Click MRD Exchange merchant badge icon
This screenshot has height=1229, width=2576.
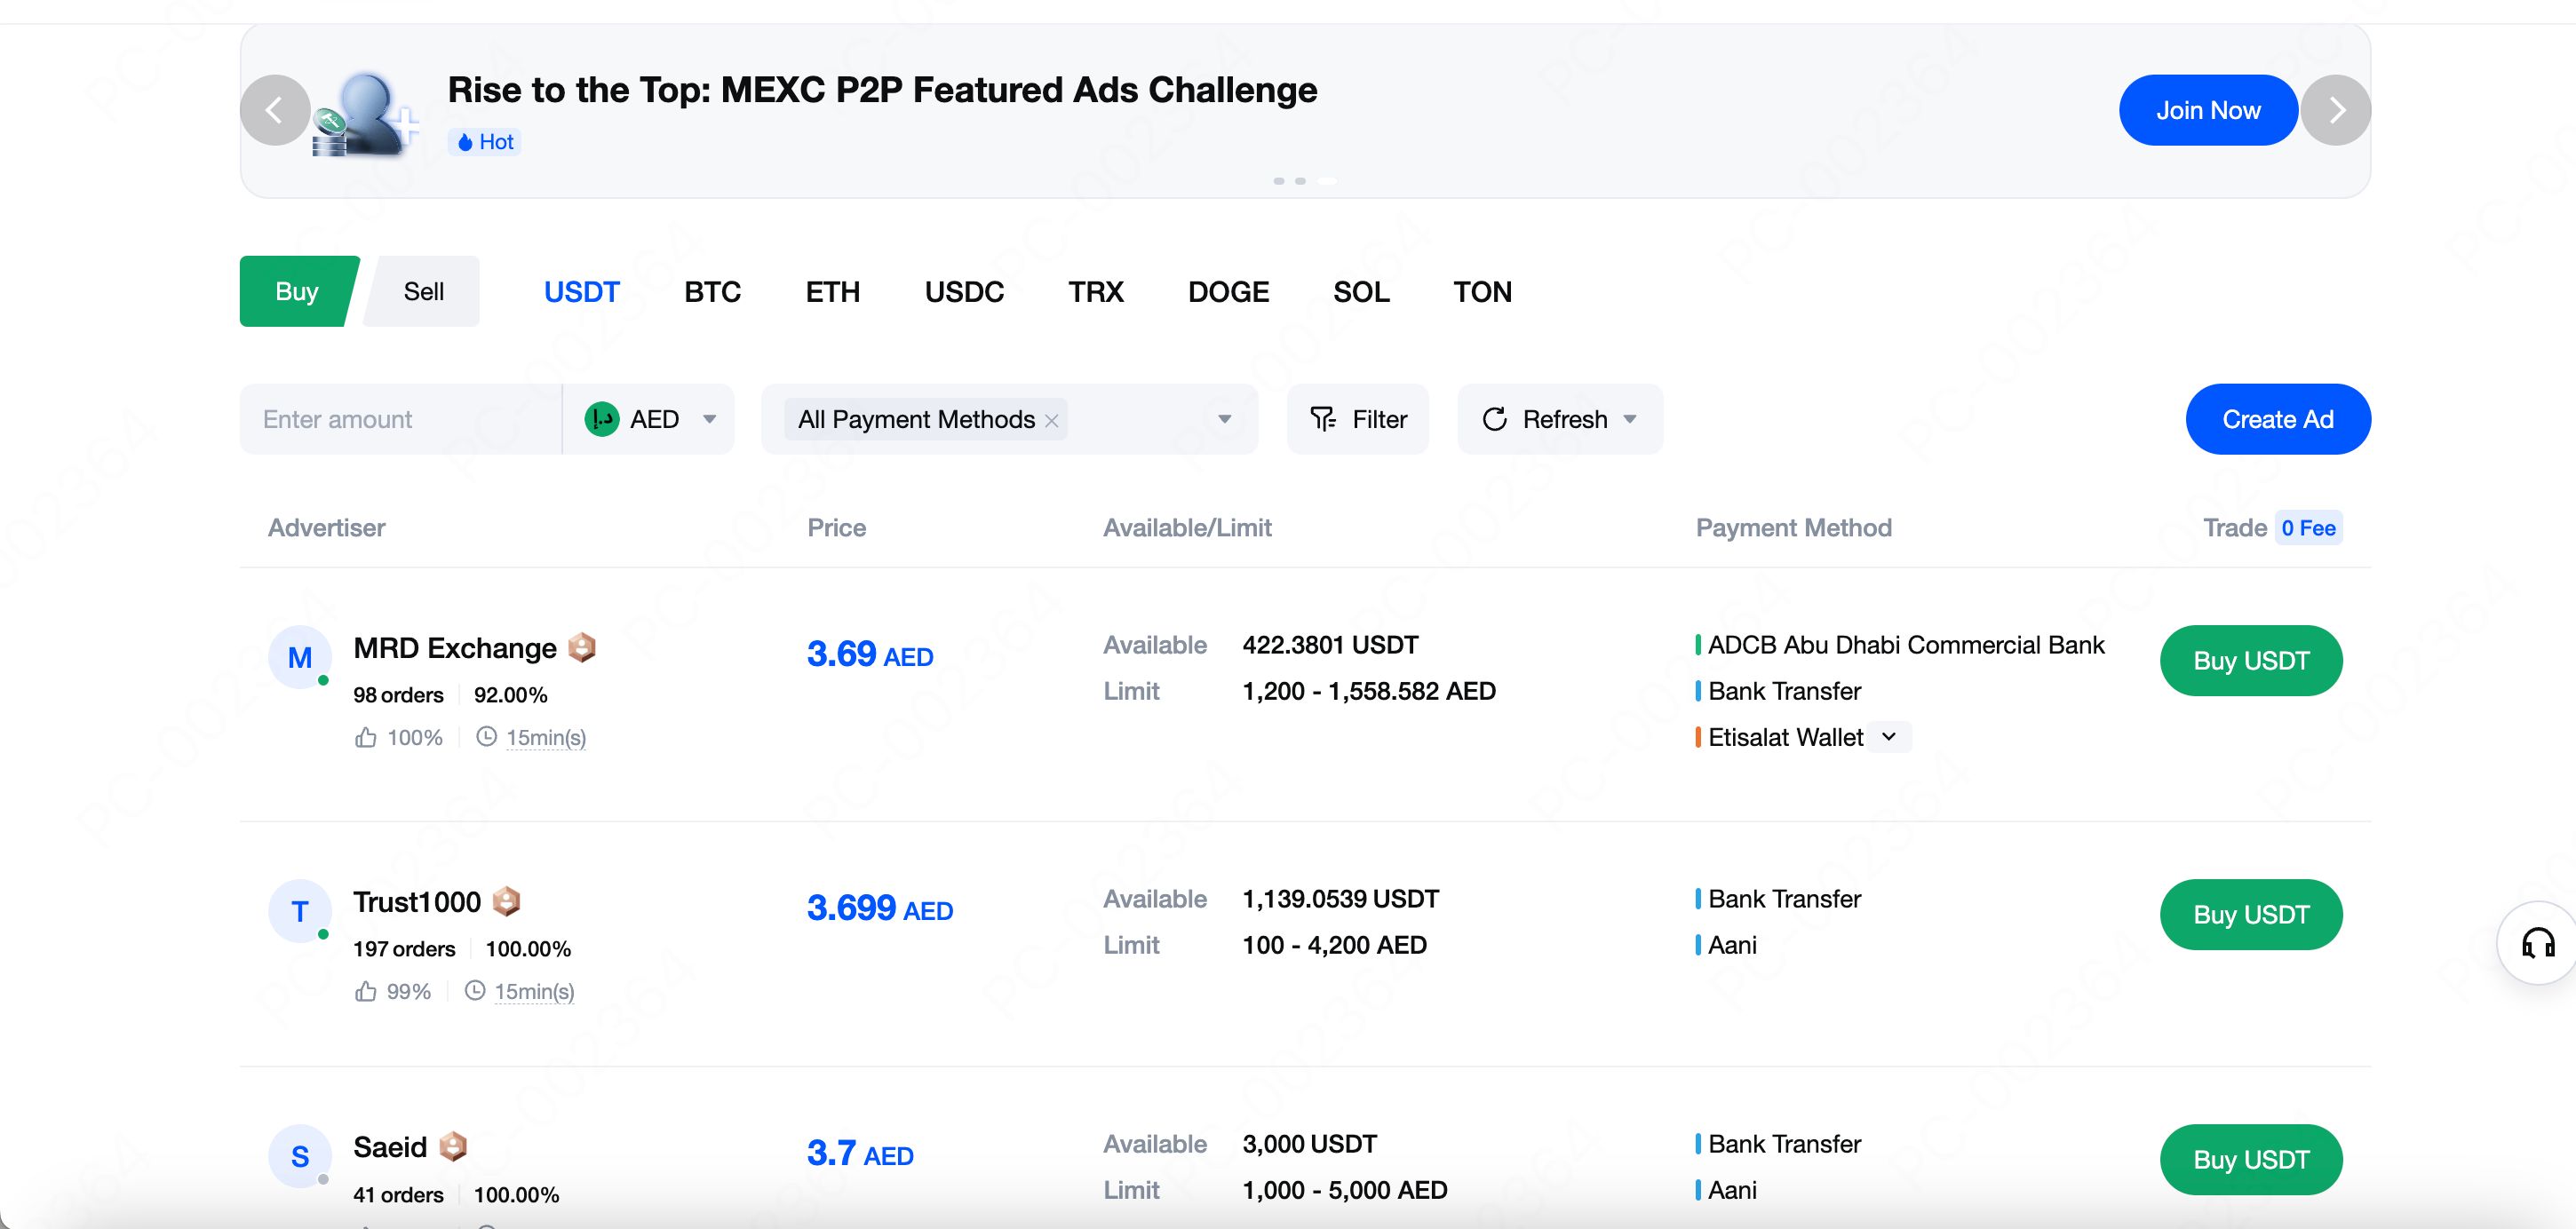tap(582, 648)
